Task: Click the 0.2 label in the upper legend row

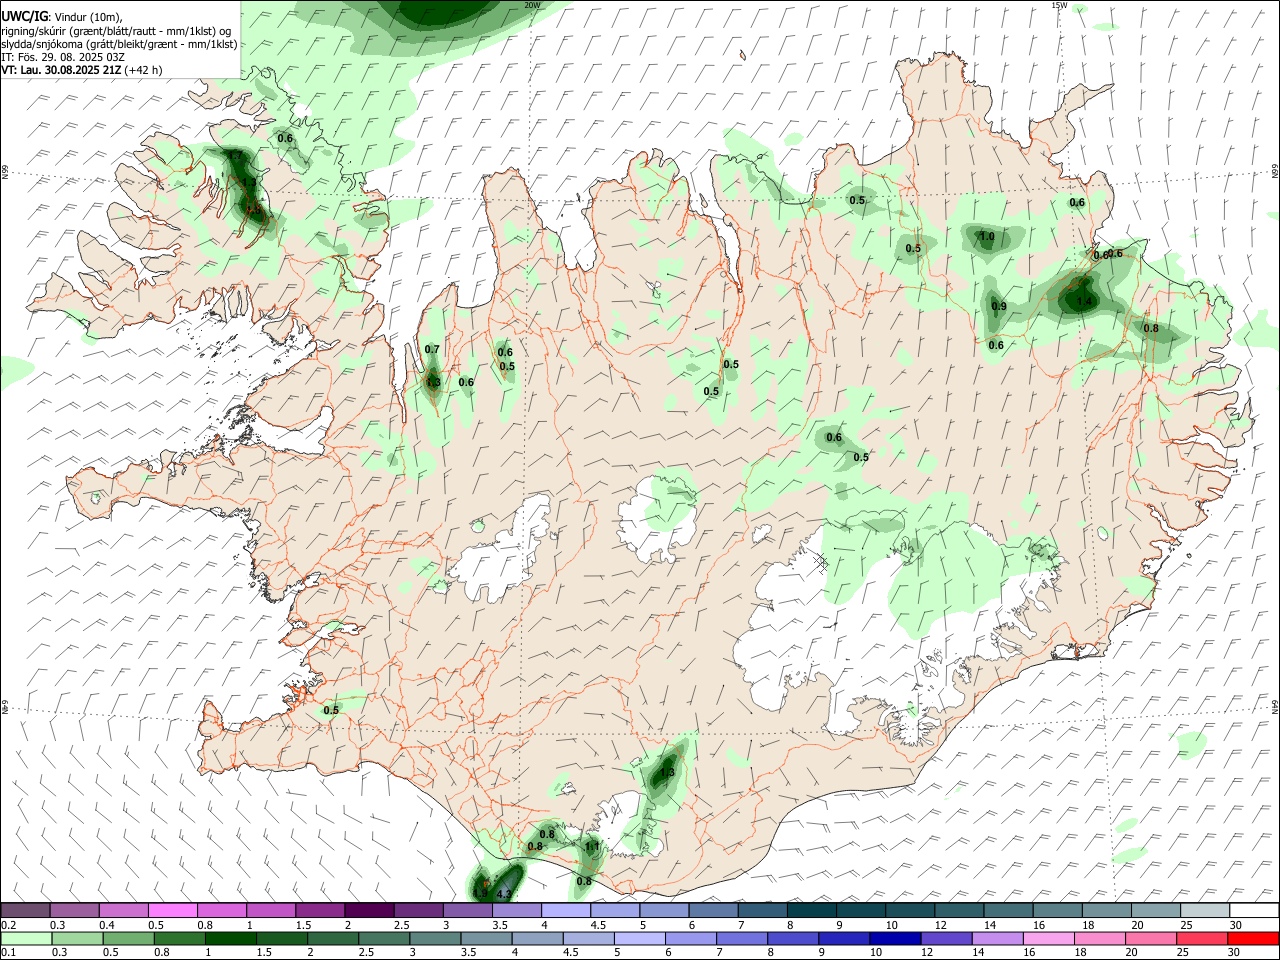Action: [8, 925]
